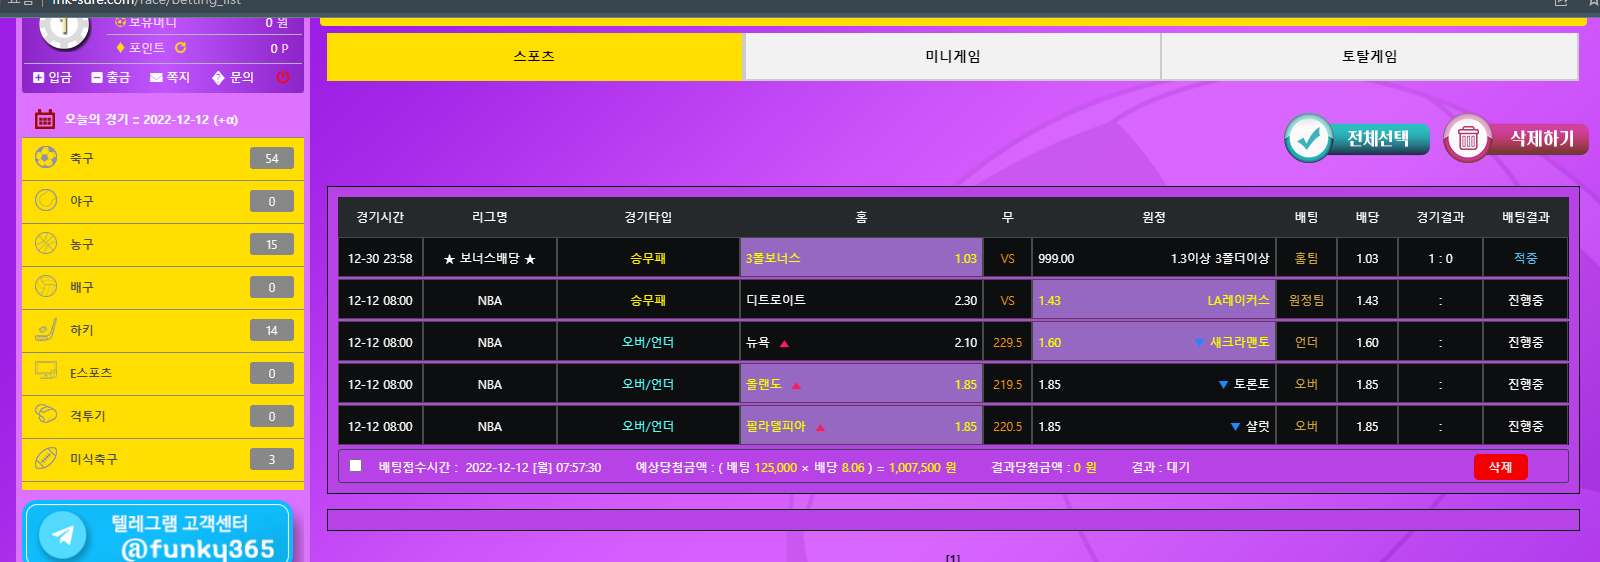Screen dimensions: 1600x562
Task: Click the red 삭제 button in the bet row
Action: point(1500,467)
